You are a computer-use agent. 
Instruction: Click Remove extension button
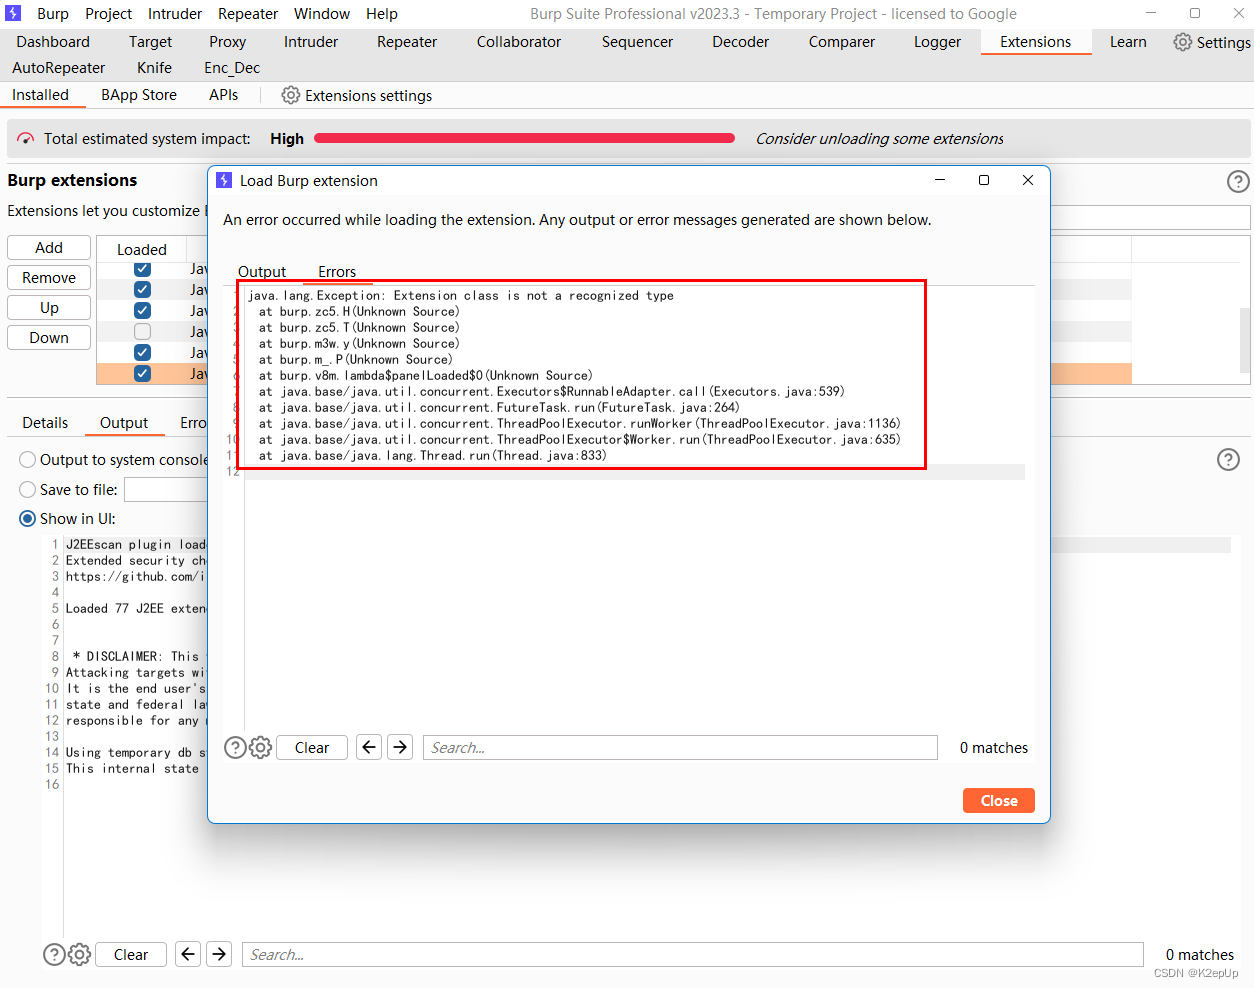coord(49,278)
